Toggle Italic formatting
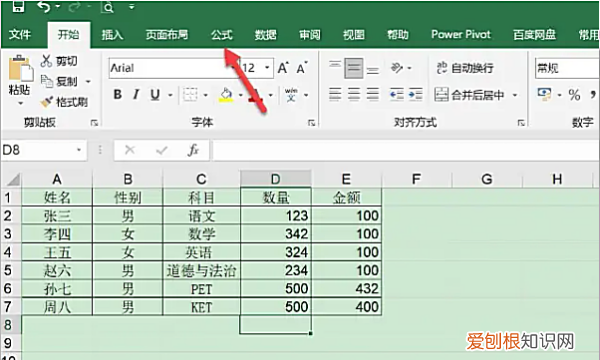Image resolution: width=600 pixels, height=360 pixels. [x=136, y=94]
